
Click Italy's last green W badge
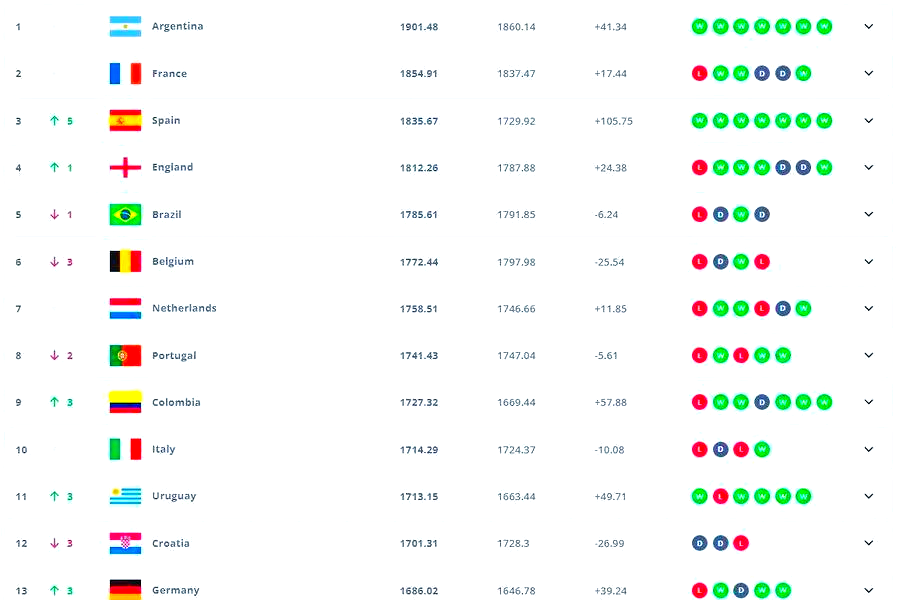tap(762, 450)
